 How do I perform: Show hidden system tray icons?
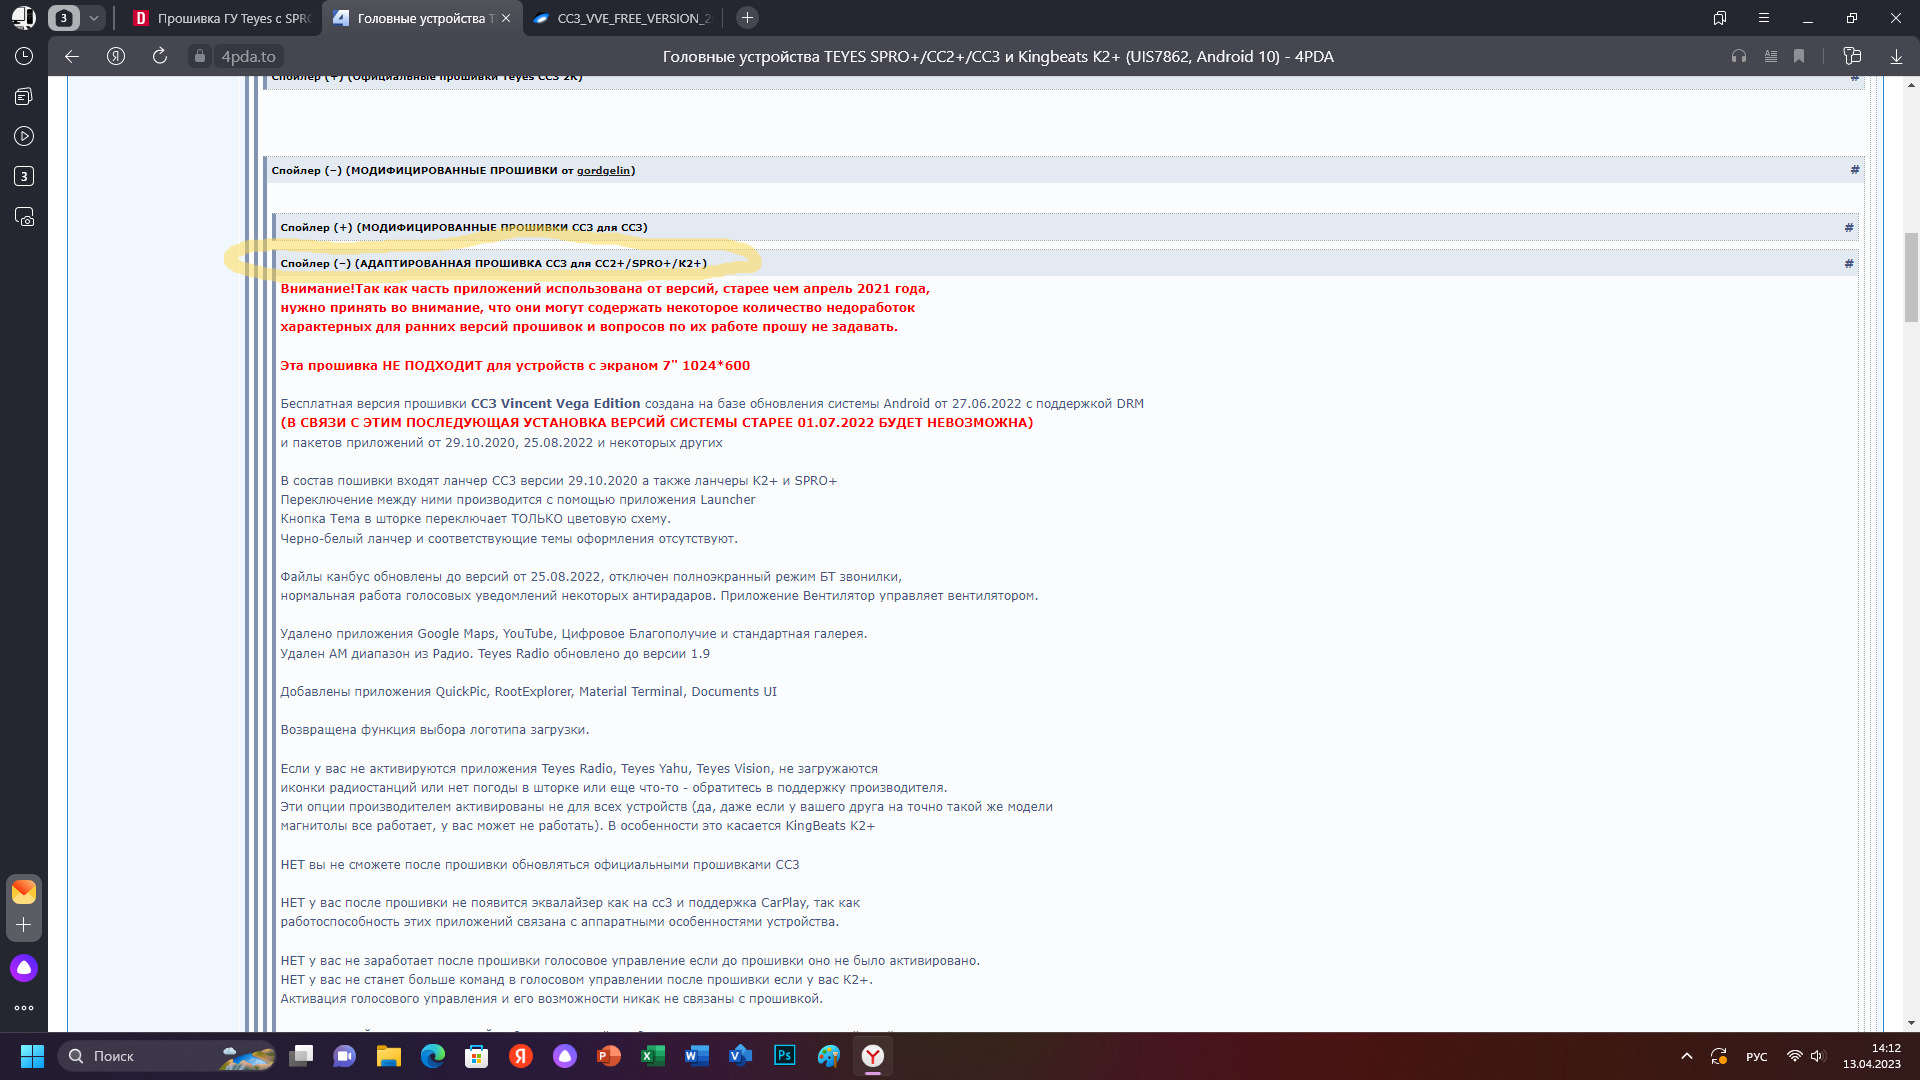tap(1687, 1056)
